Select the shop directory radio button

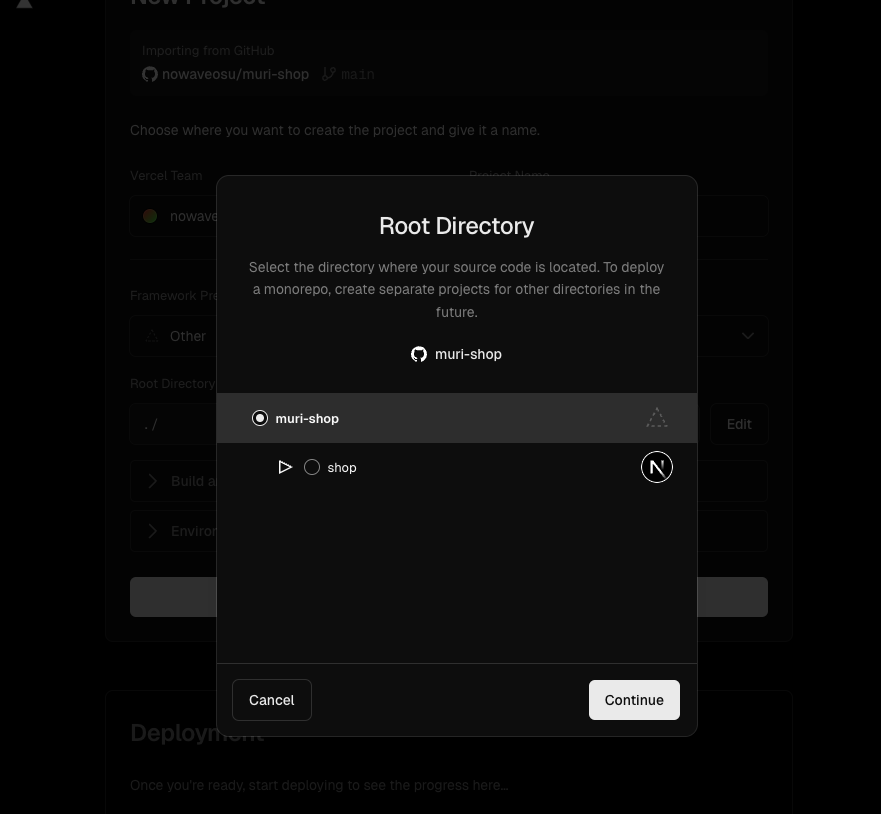[x=312, y=467]
